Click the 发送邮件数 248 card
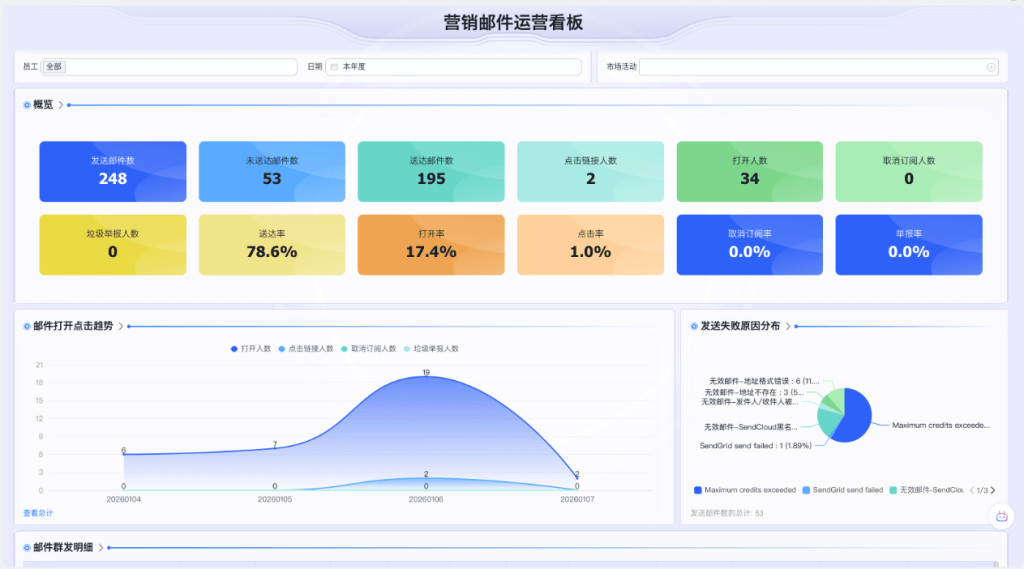The image size is (1024, 569). tap(113, 172)
